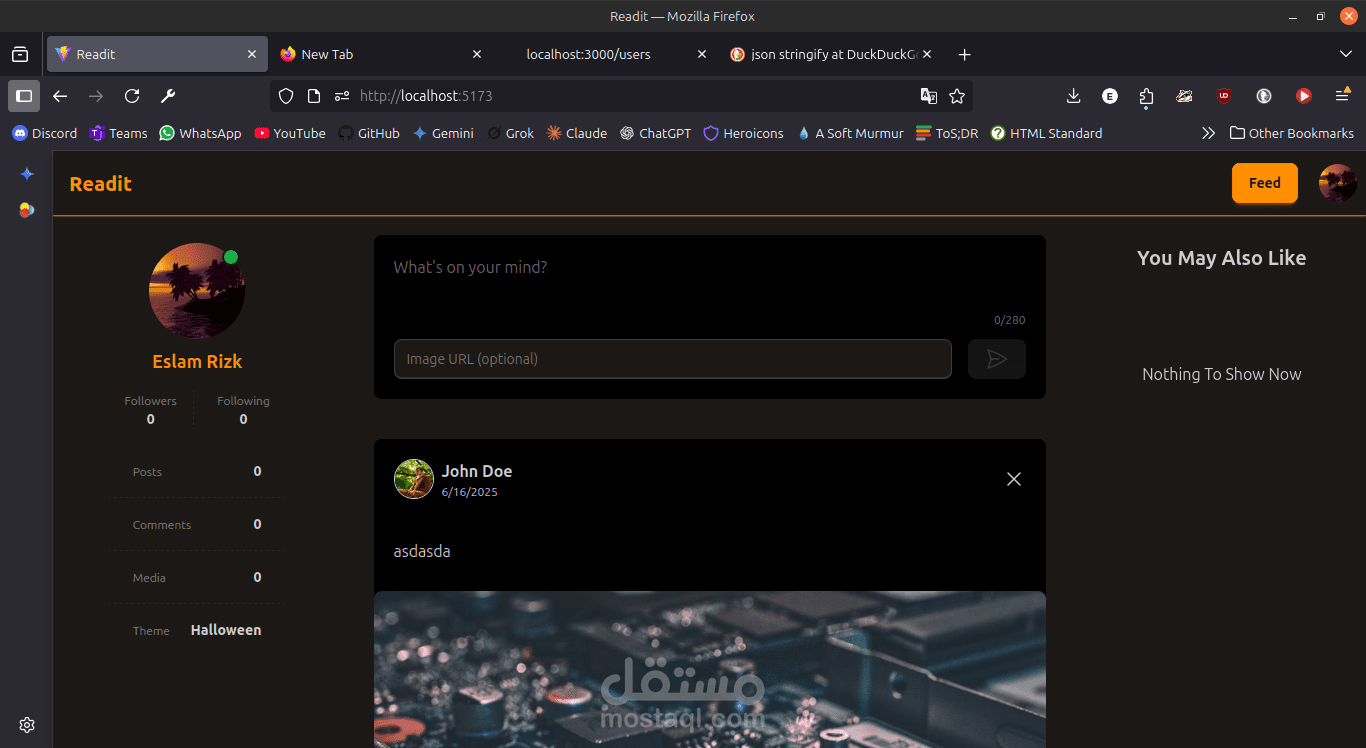The width and height of the screenshot is (1366, 748).
Task: Click the URL bar address localhost:5173
Action: 426,96
